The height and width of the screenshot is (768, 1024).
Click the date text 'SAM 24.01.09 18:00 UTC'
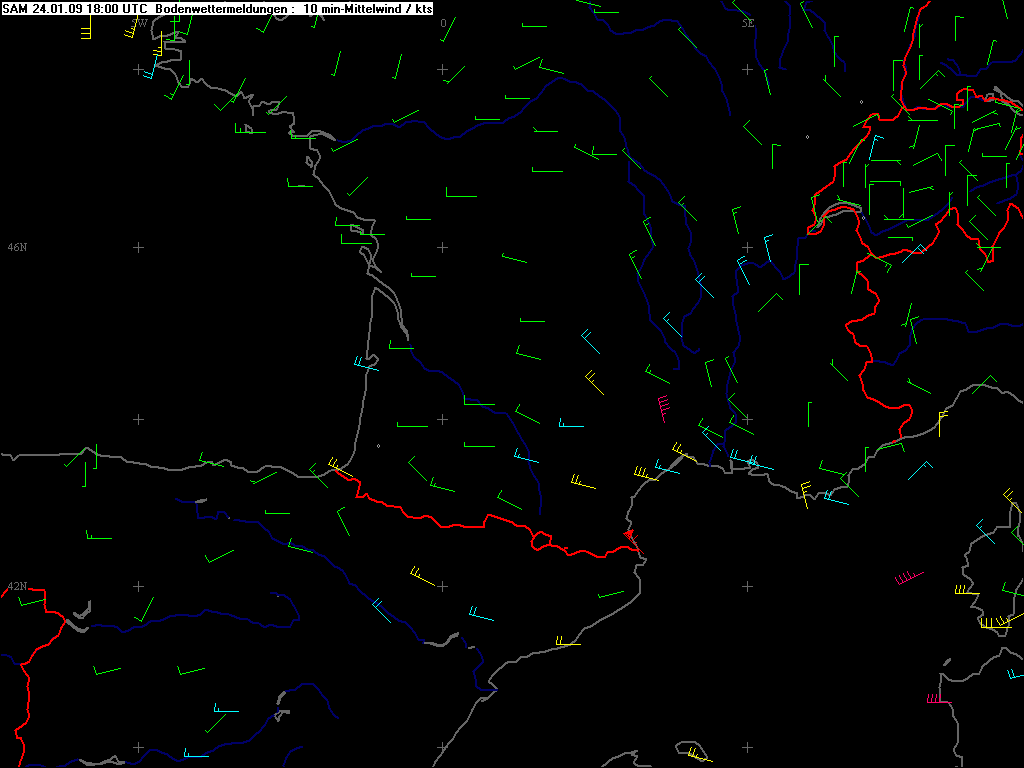click(x=76, y=8)
